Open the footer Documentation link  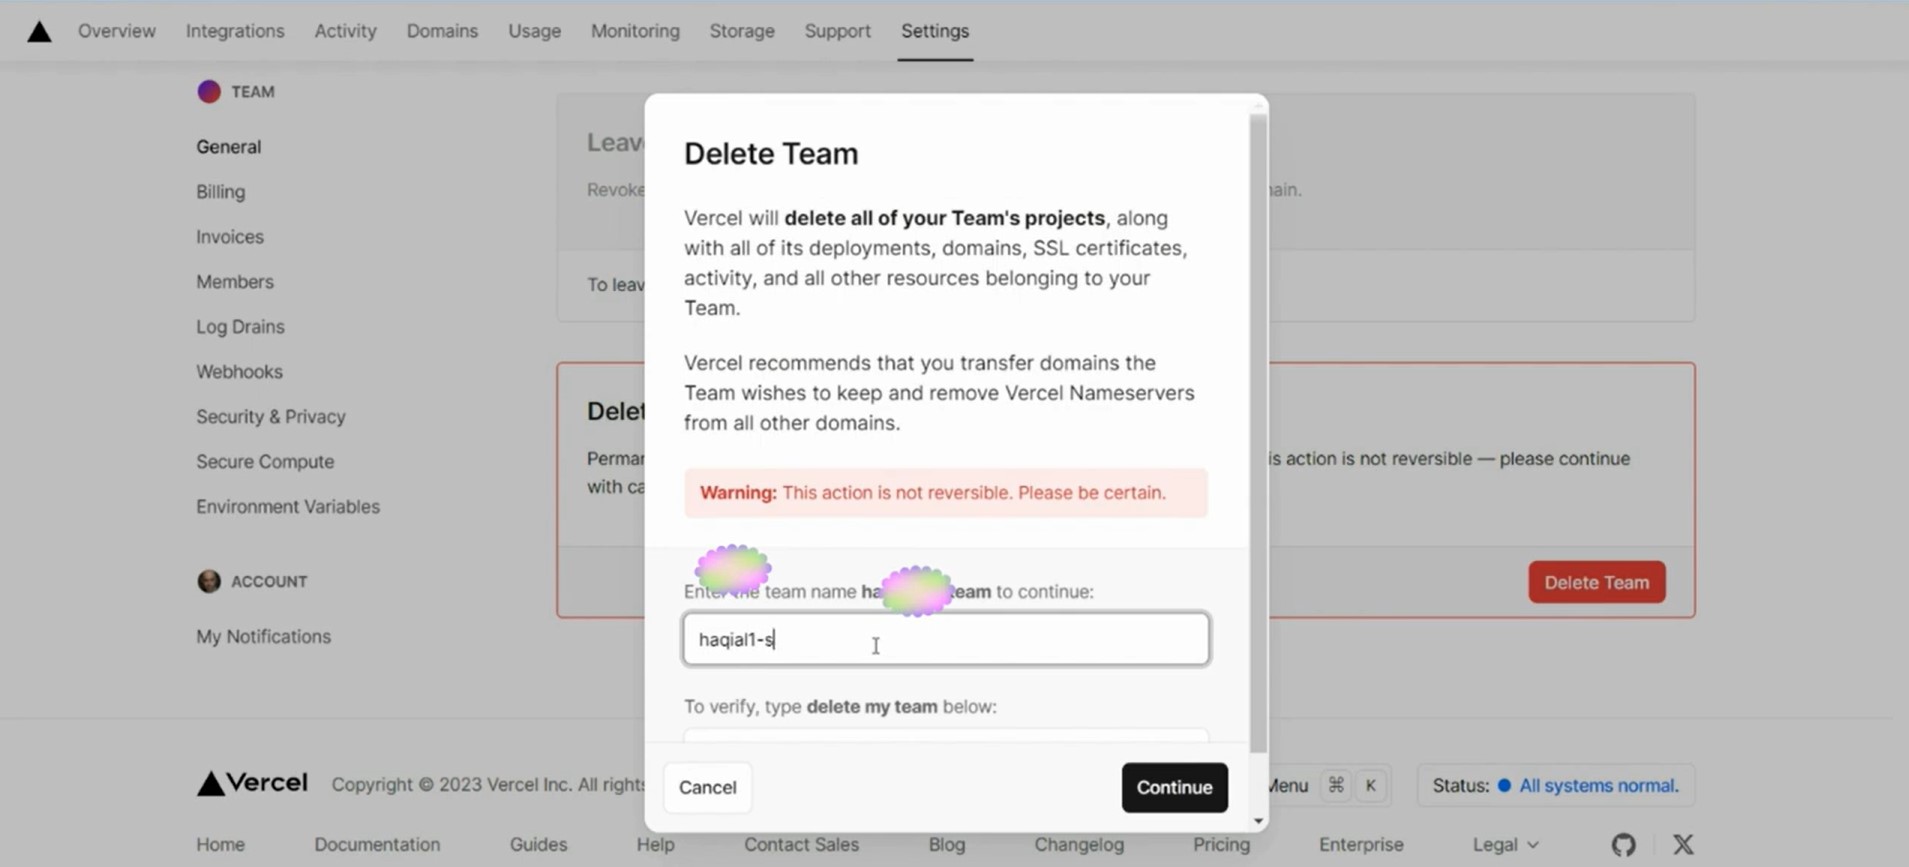click(377, 845)
